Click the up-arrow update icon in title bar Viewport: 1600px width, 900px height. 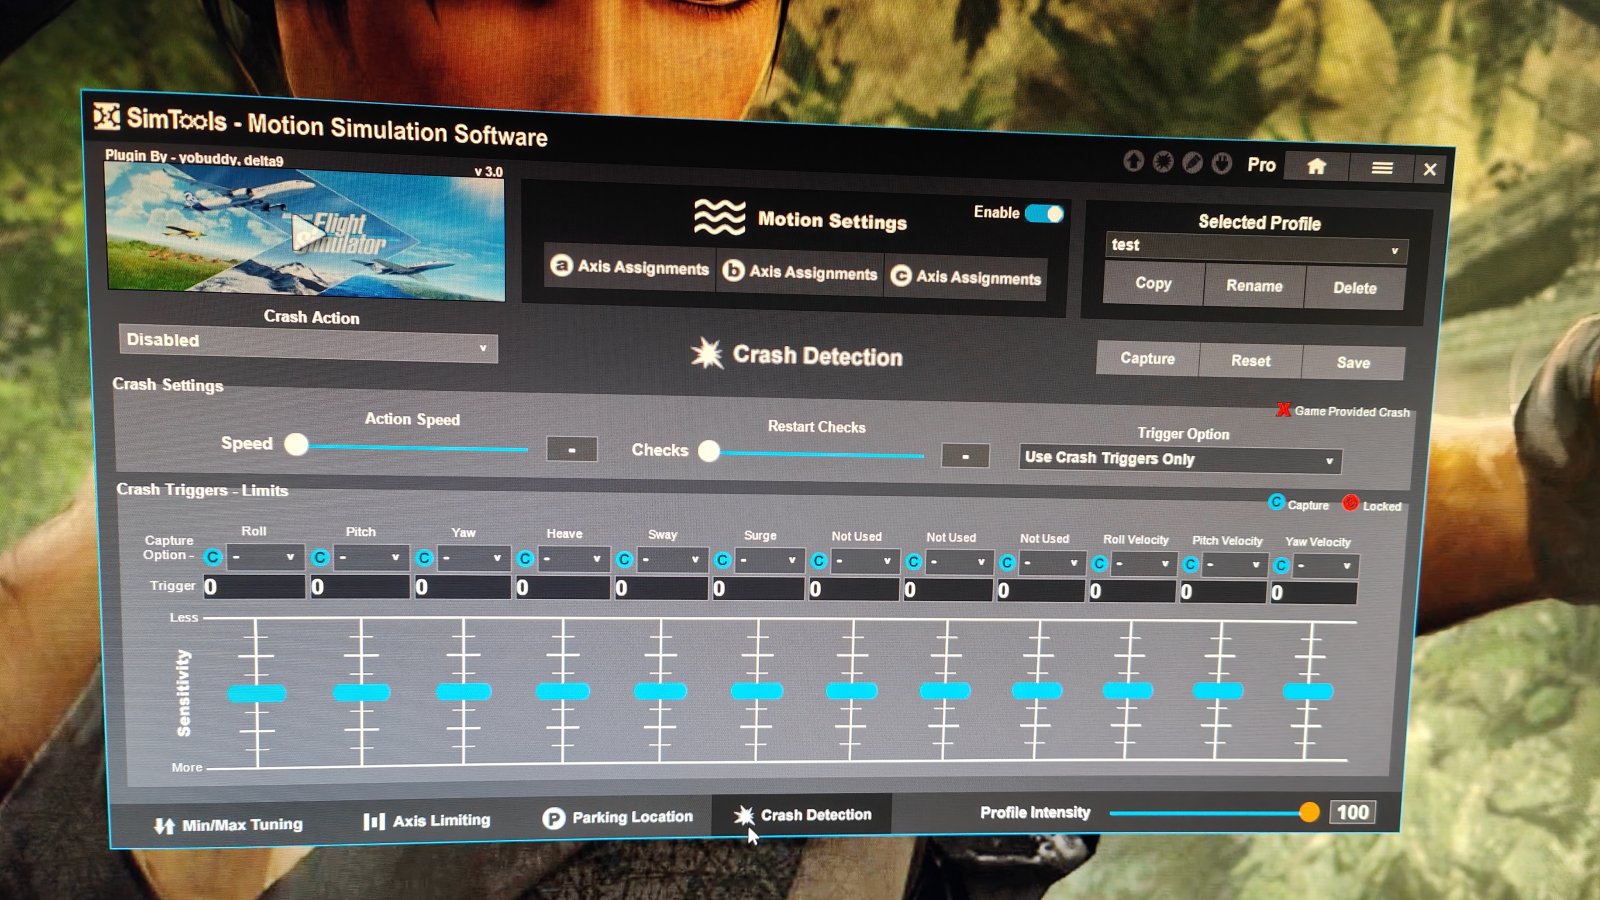(1133, 161)
